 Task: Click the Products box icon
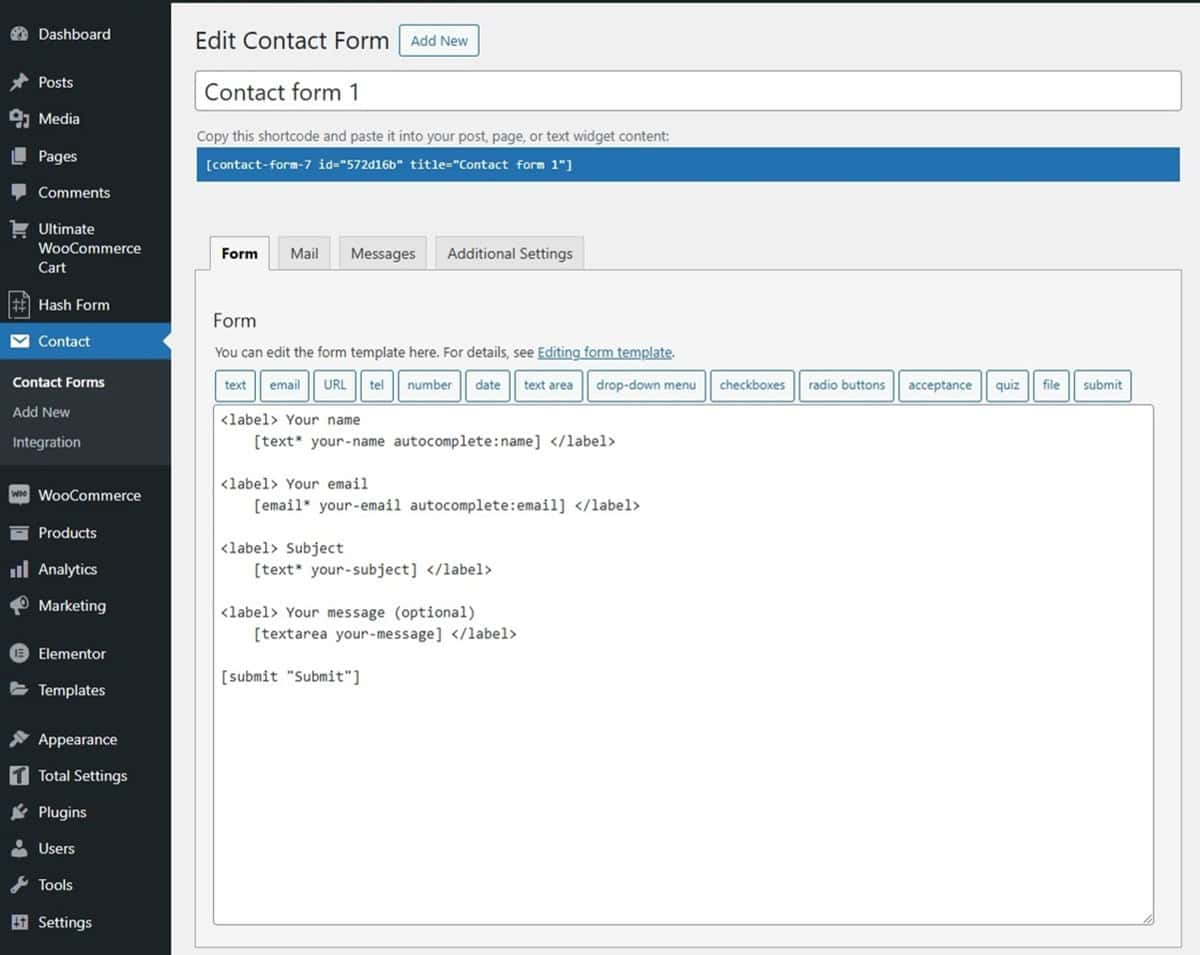19,533
